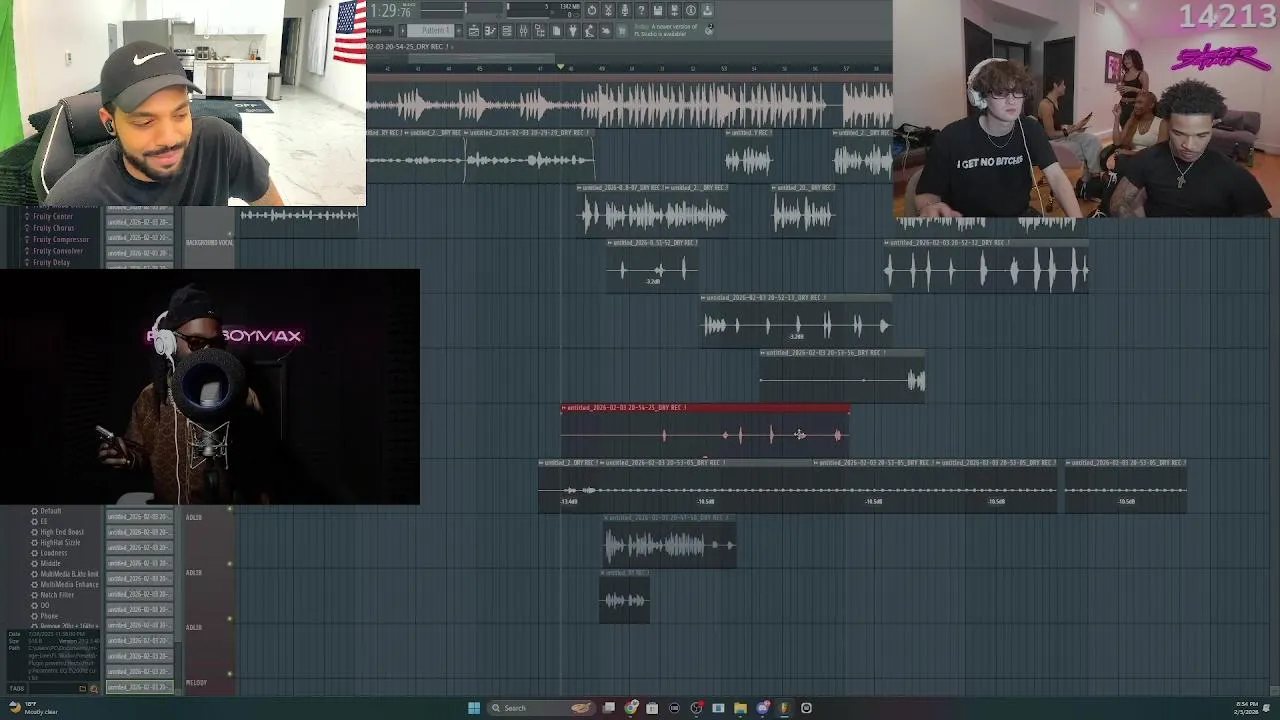Click gear icon of Notch Filter preset
Screen dimensions: 1280x720
click(x=34, y=595)
